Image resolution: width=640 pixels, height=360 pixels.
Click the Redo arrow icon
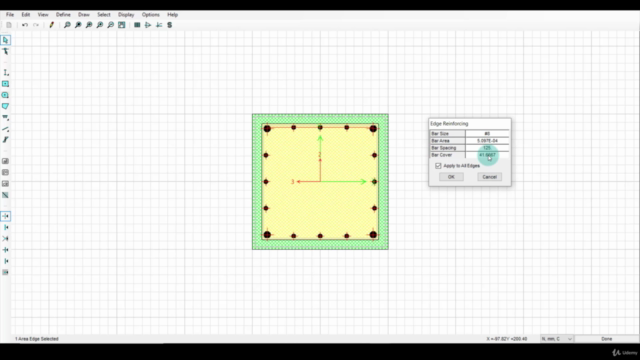click(x=36, y=25)
